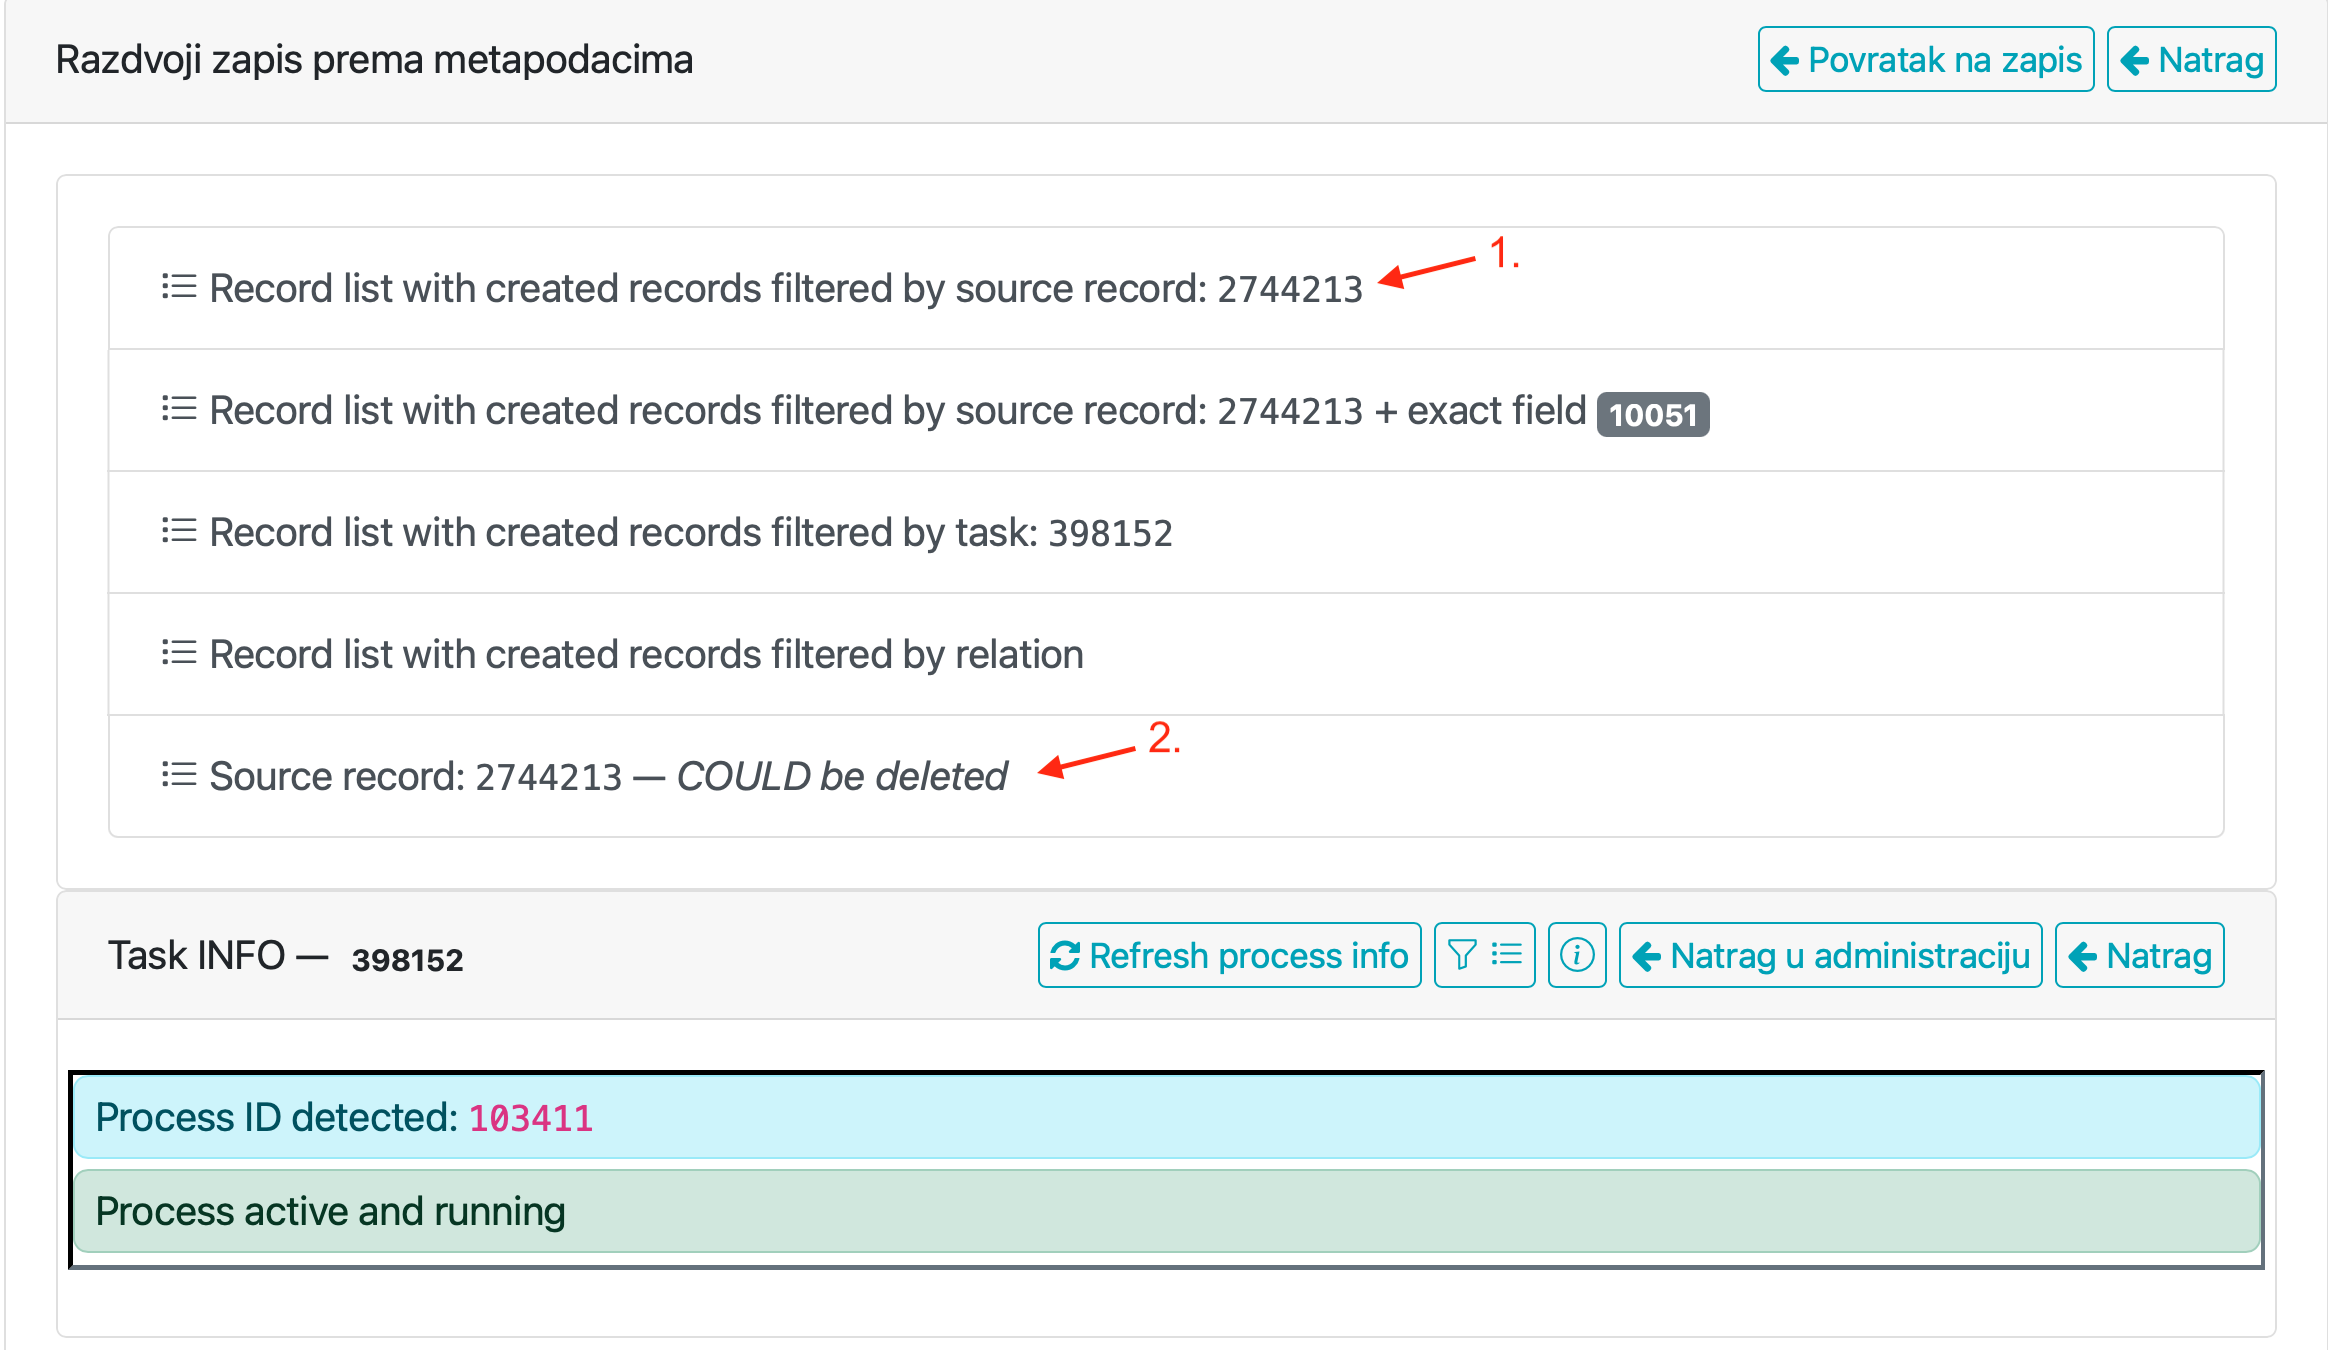Image resolution: width=2328 pixels, height=1350 pixels.
Task: Click the Povratak na zapis button
Action: 1925,59
